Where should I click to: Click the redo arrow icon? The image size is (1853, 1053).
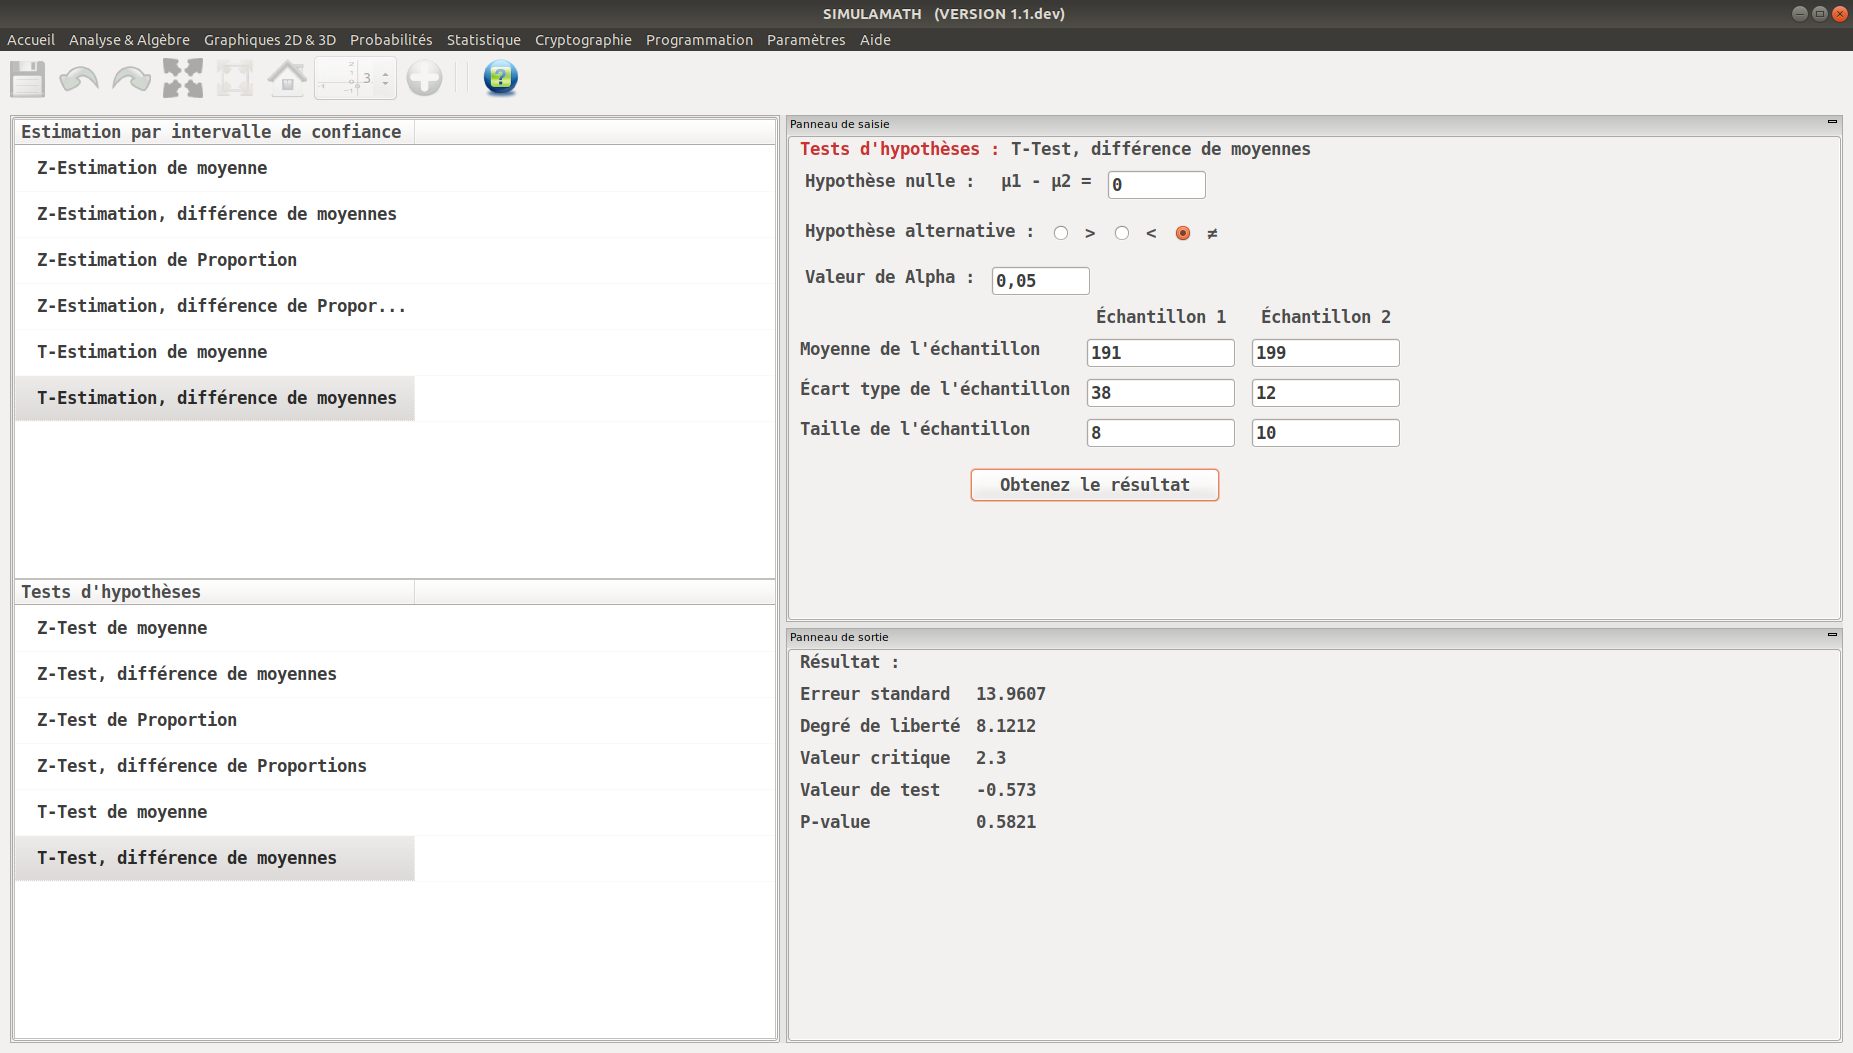(131, 78)
